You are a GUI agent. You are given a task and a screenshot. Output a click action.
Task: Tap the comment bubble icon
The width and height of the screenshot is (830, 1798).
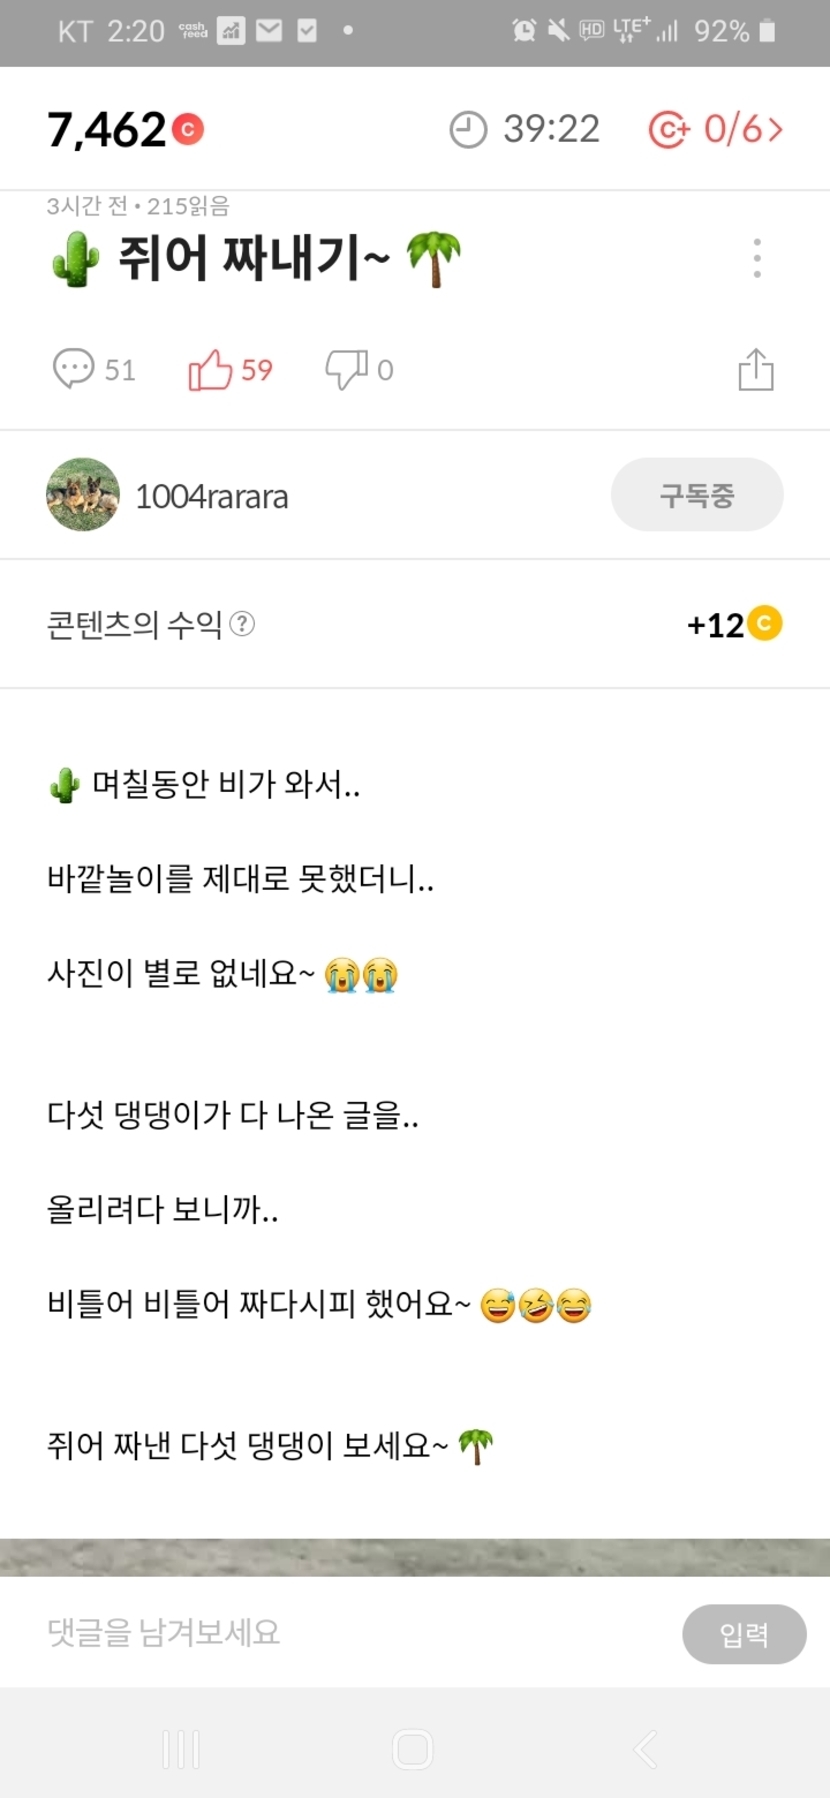(73, 369)
